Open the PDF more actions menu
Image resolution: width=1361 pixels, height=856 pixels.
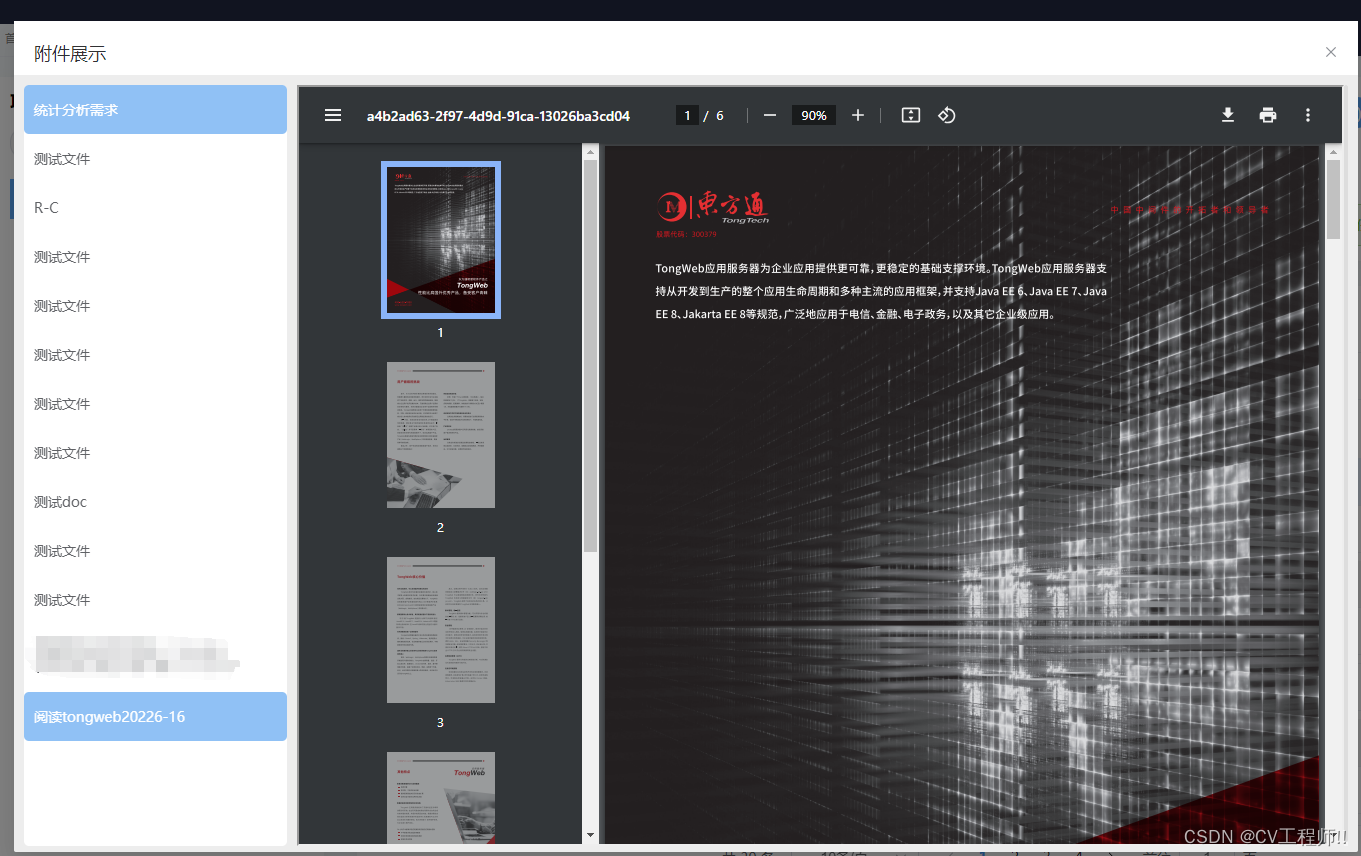pyautogui.click(x=1308, y=116)
